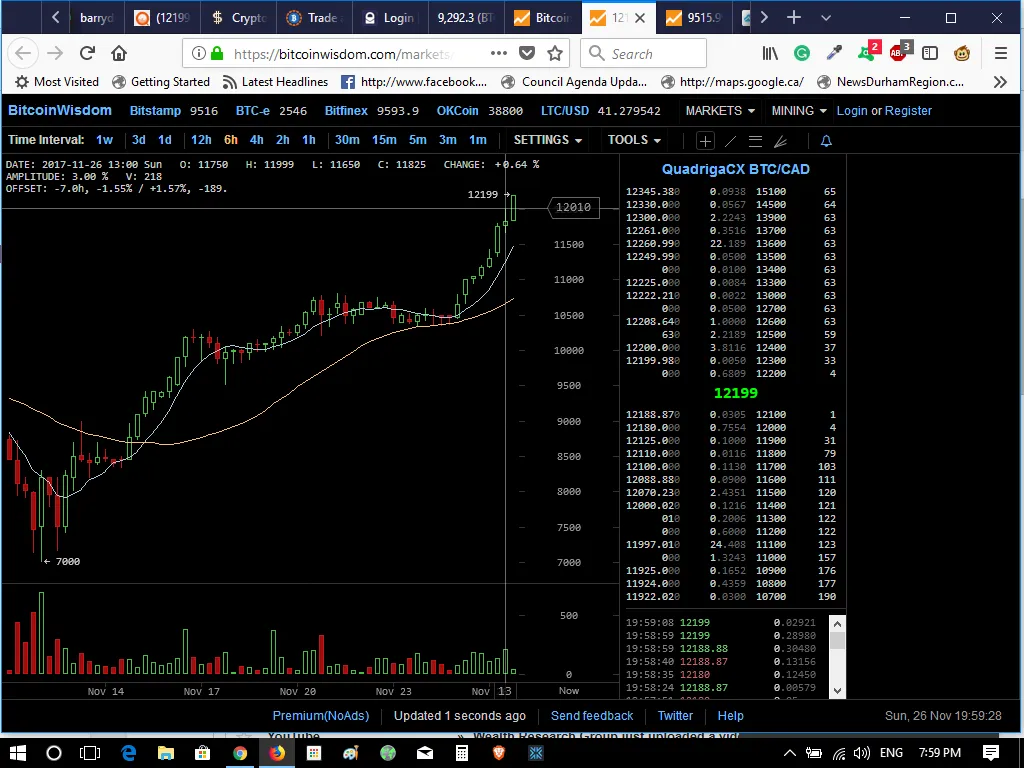Go to browser home page
This screenshot has height=768, width=1024.
(119, 54)
